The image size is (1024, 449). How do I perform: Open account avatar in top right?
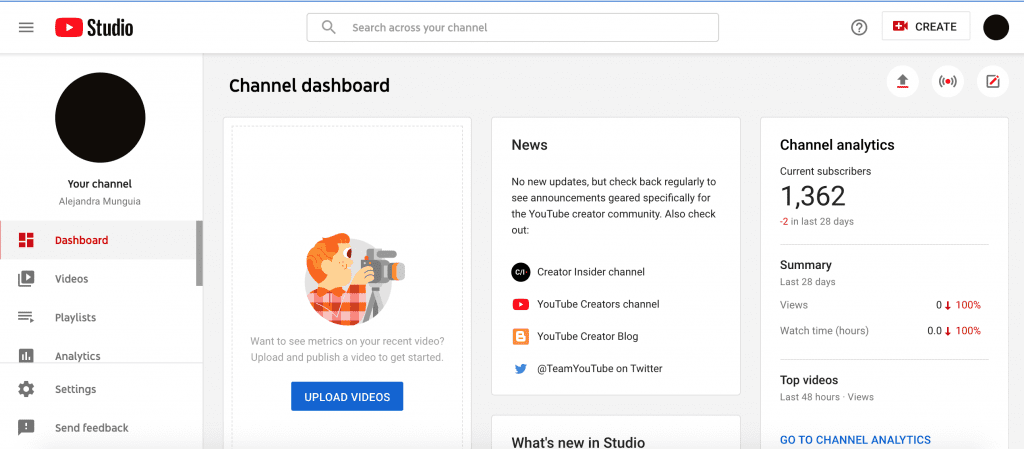996,27
